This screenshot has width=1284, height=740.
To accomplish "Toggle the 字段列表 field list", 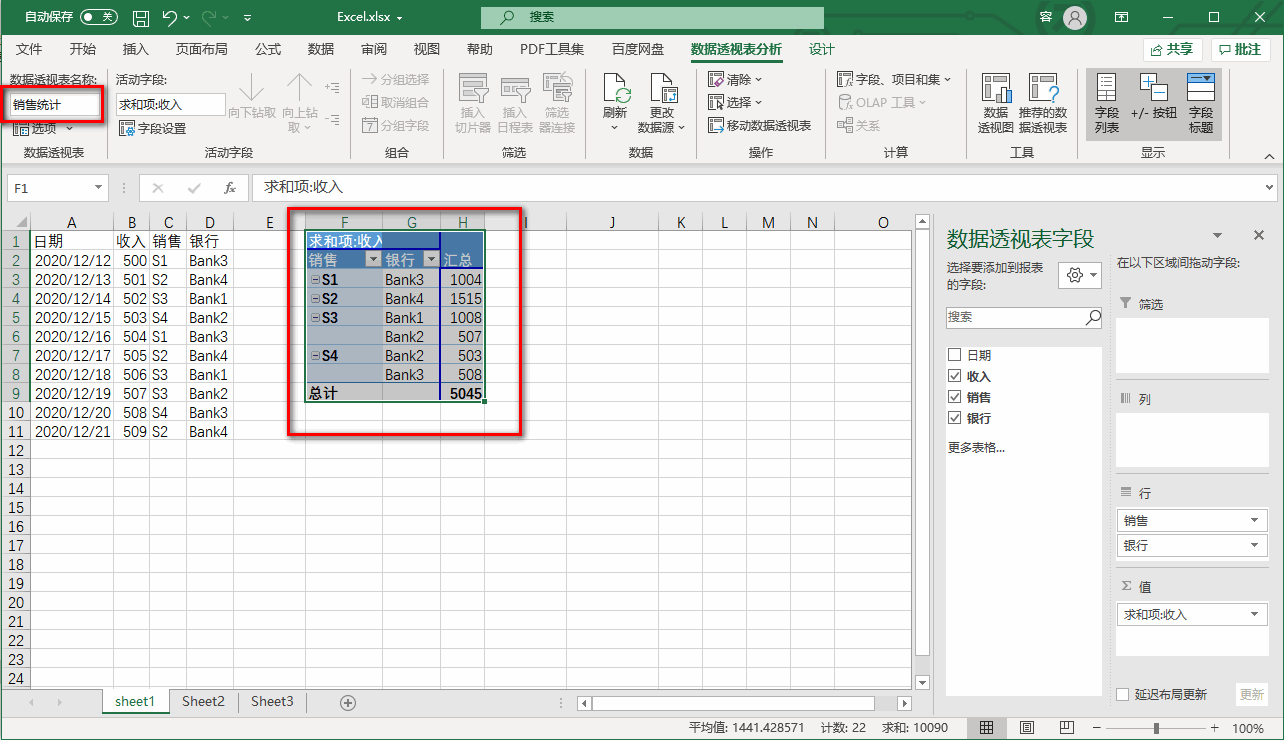I will 1107,104.
